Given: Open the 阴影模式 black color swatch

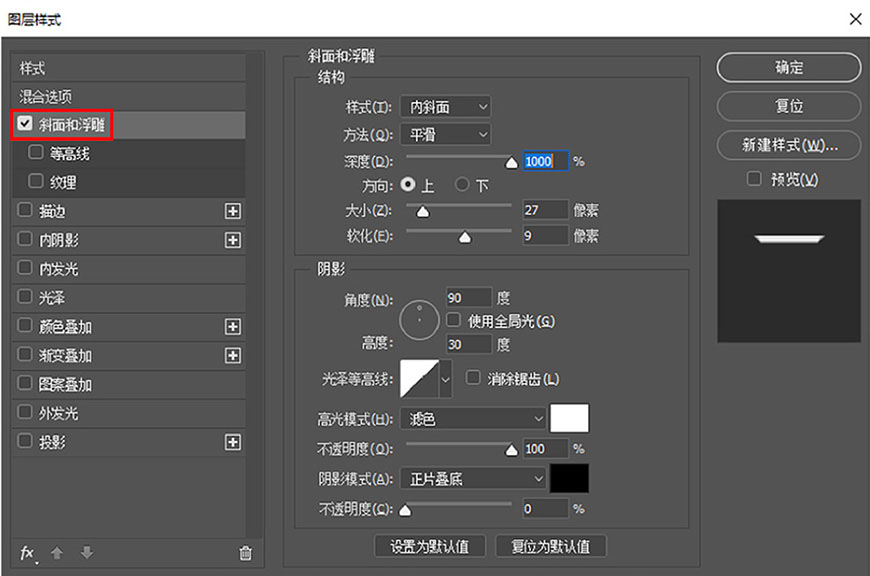Looking at the screenshot, I should pos(570,478).
